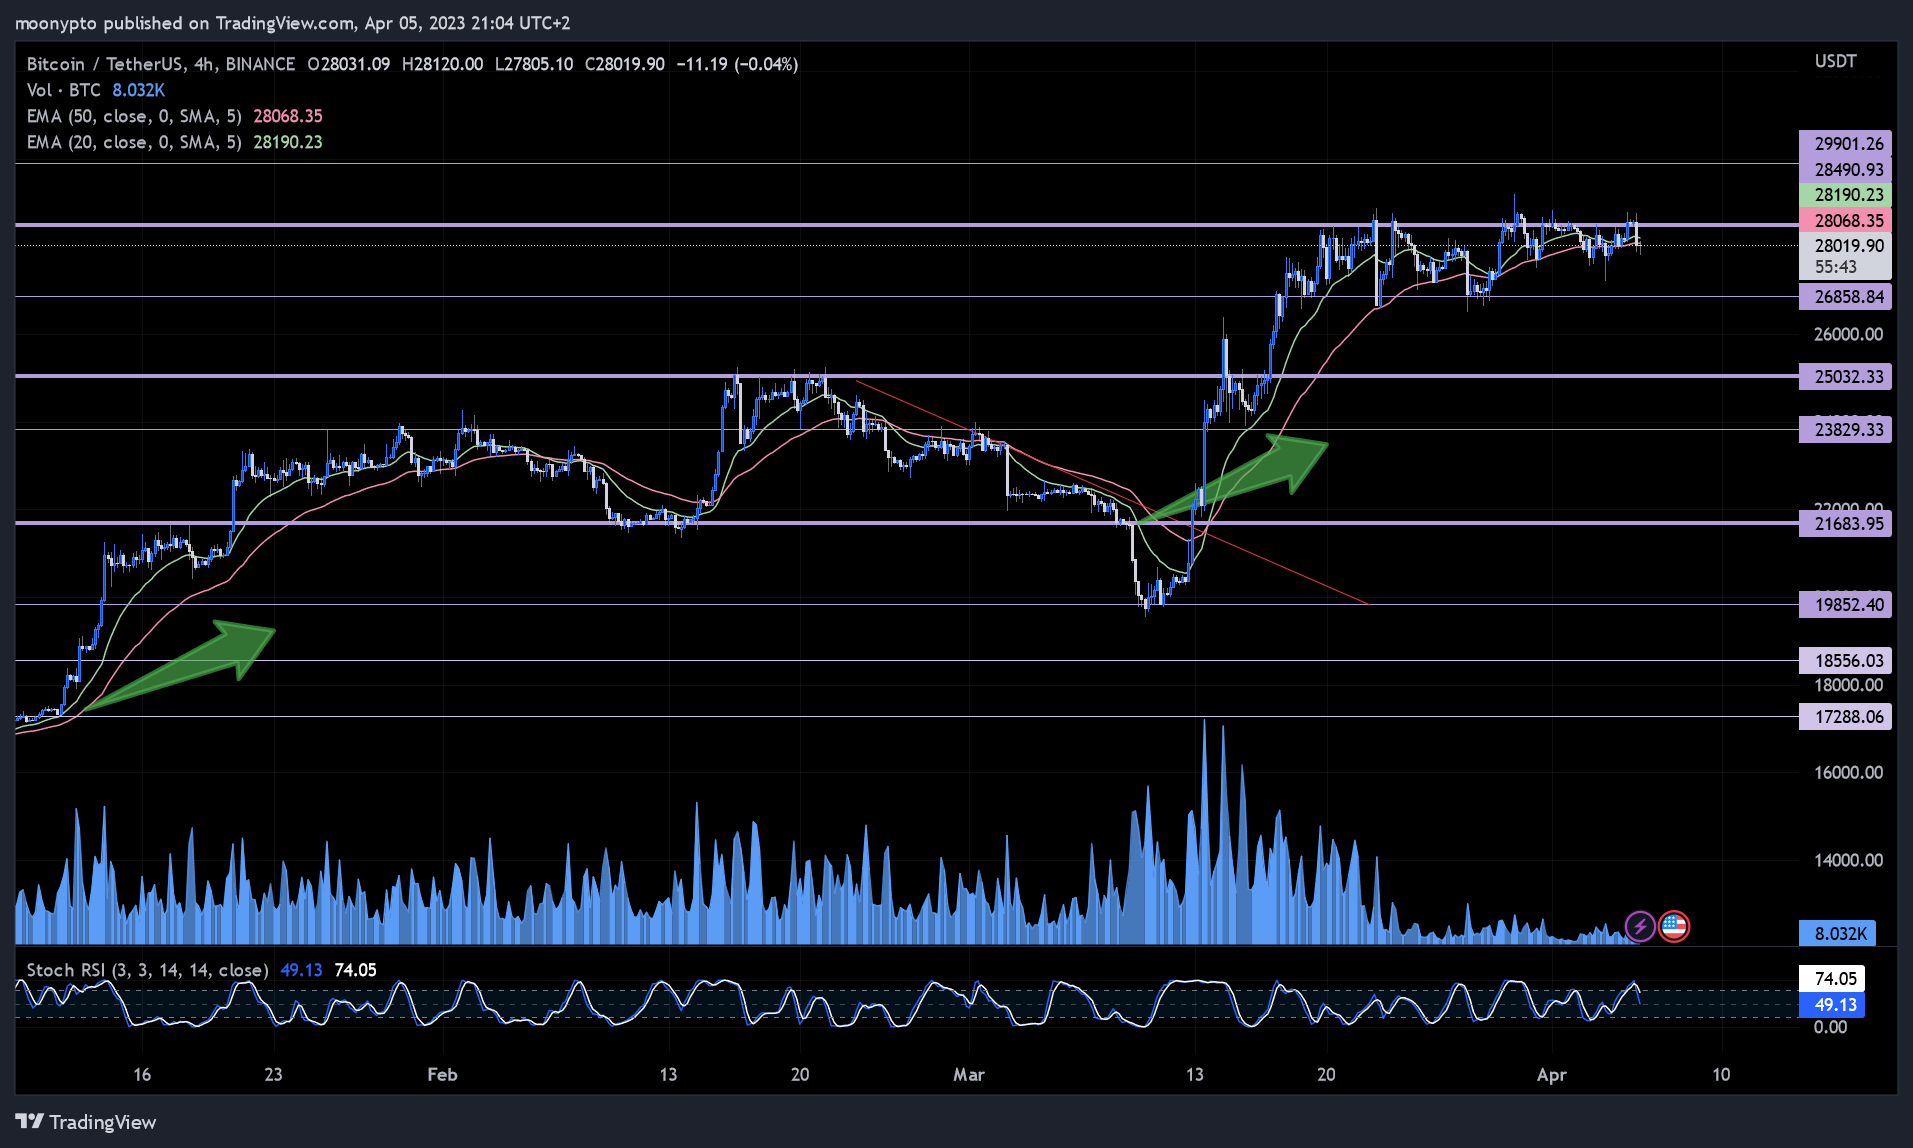
Task: Click the EMA (50, close, 0, SMA, 5) legend
Action: pyautogui.click(x=134, y=116)
